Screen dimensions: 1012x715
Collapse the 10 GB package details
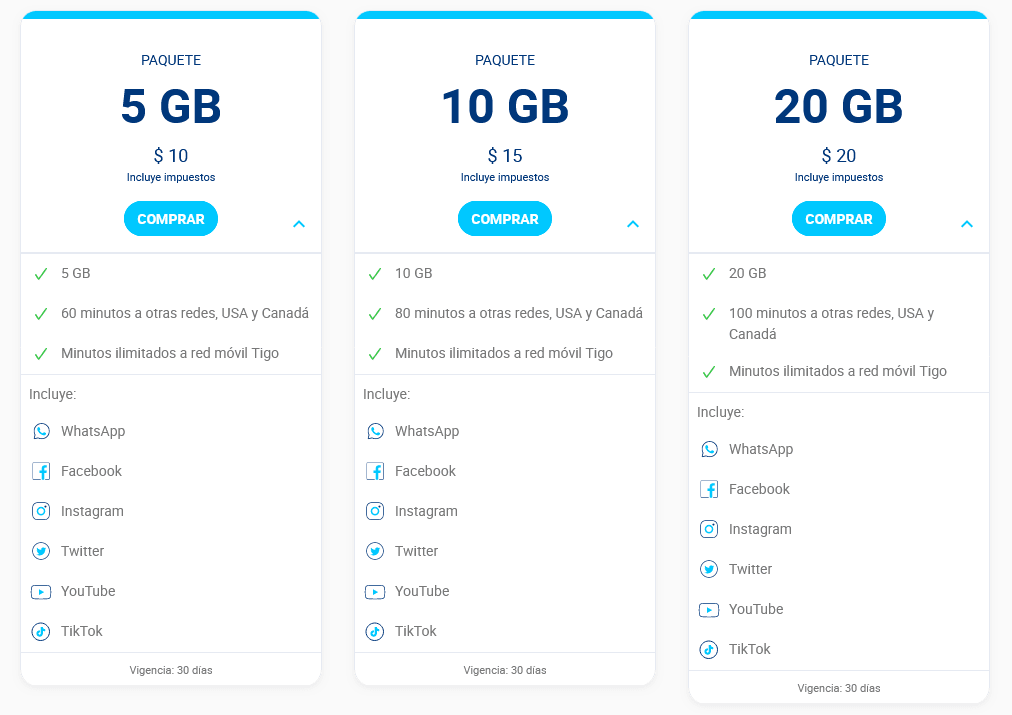[633, 224]
